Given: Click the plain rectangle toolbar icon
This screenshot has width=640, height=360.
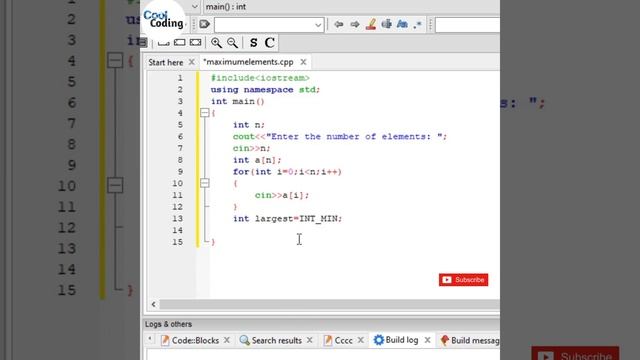Looking at the screenshot, I should coord(179,42).
